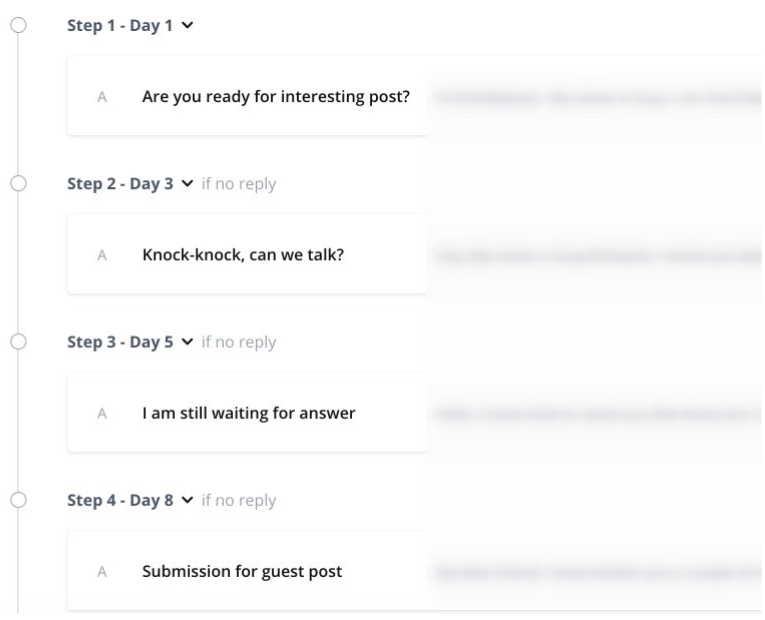Open the Step 3 - Day 5 dropdown arrow
This screenshot has height=620, width=765.
click(187, 342)
